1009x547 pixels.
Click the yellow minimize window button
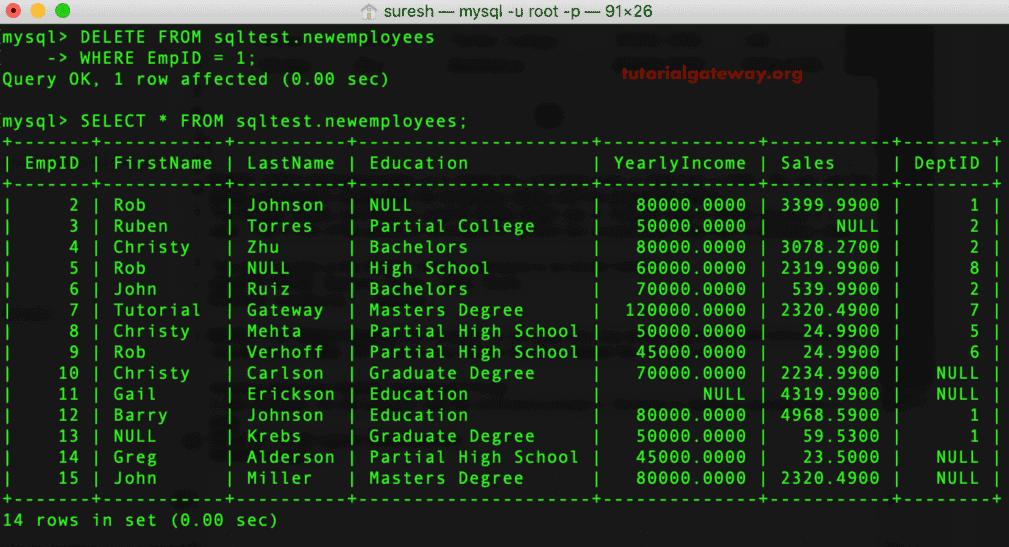tap(38, 10)
